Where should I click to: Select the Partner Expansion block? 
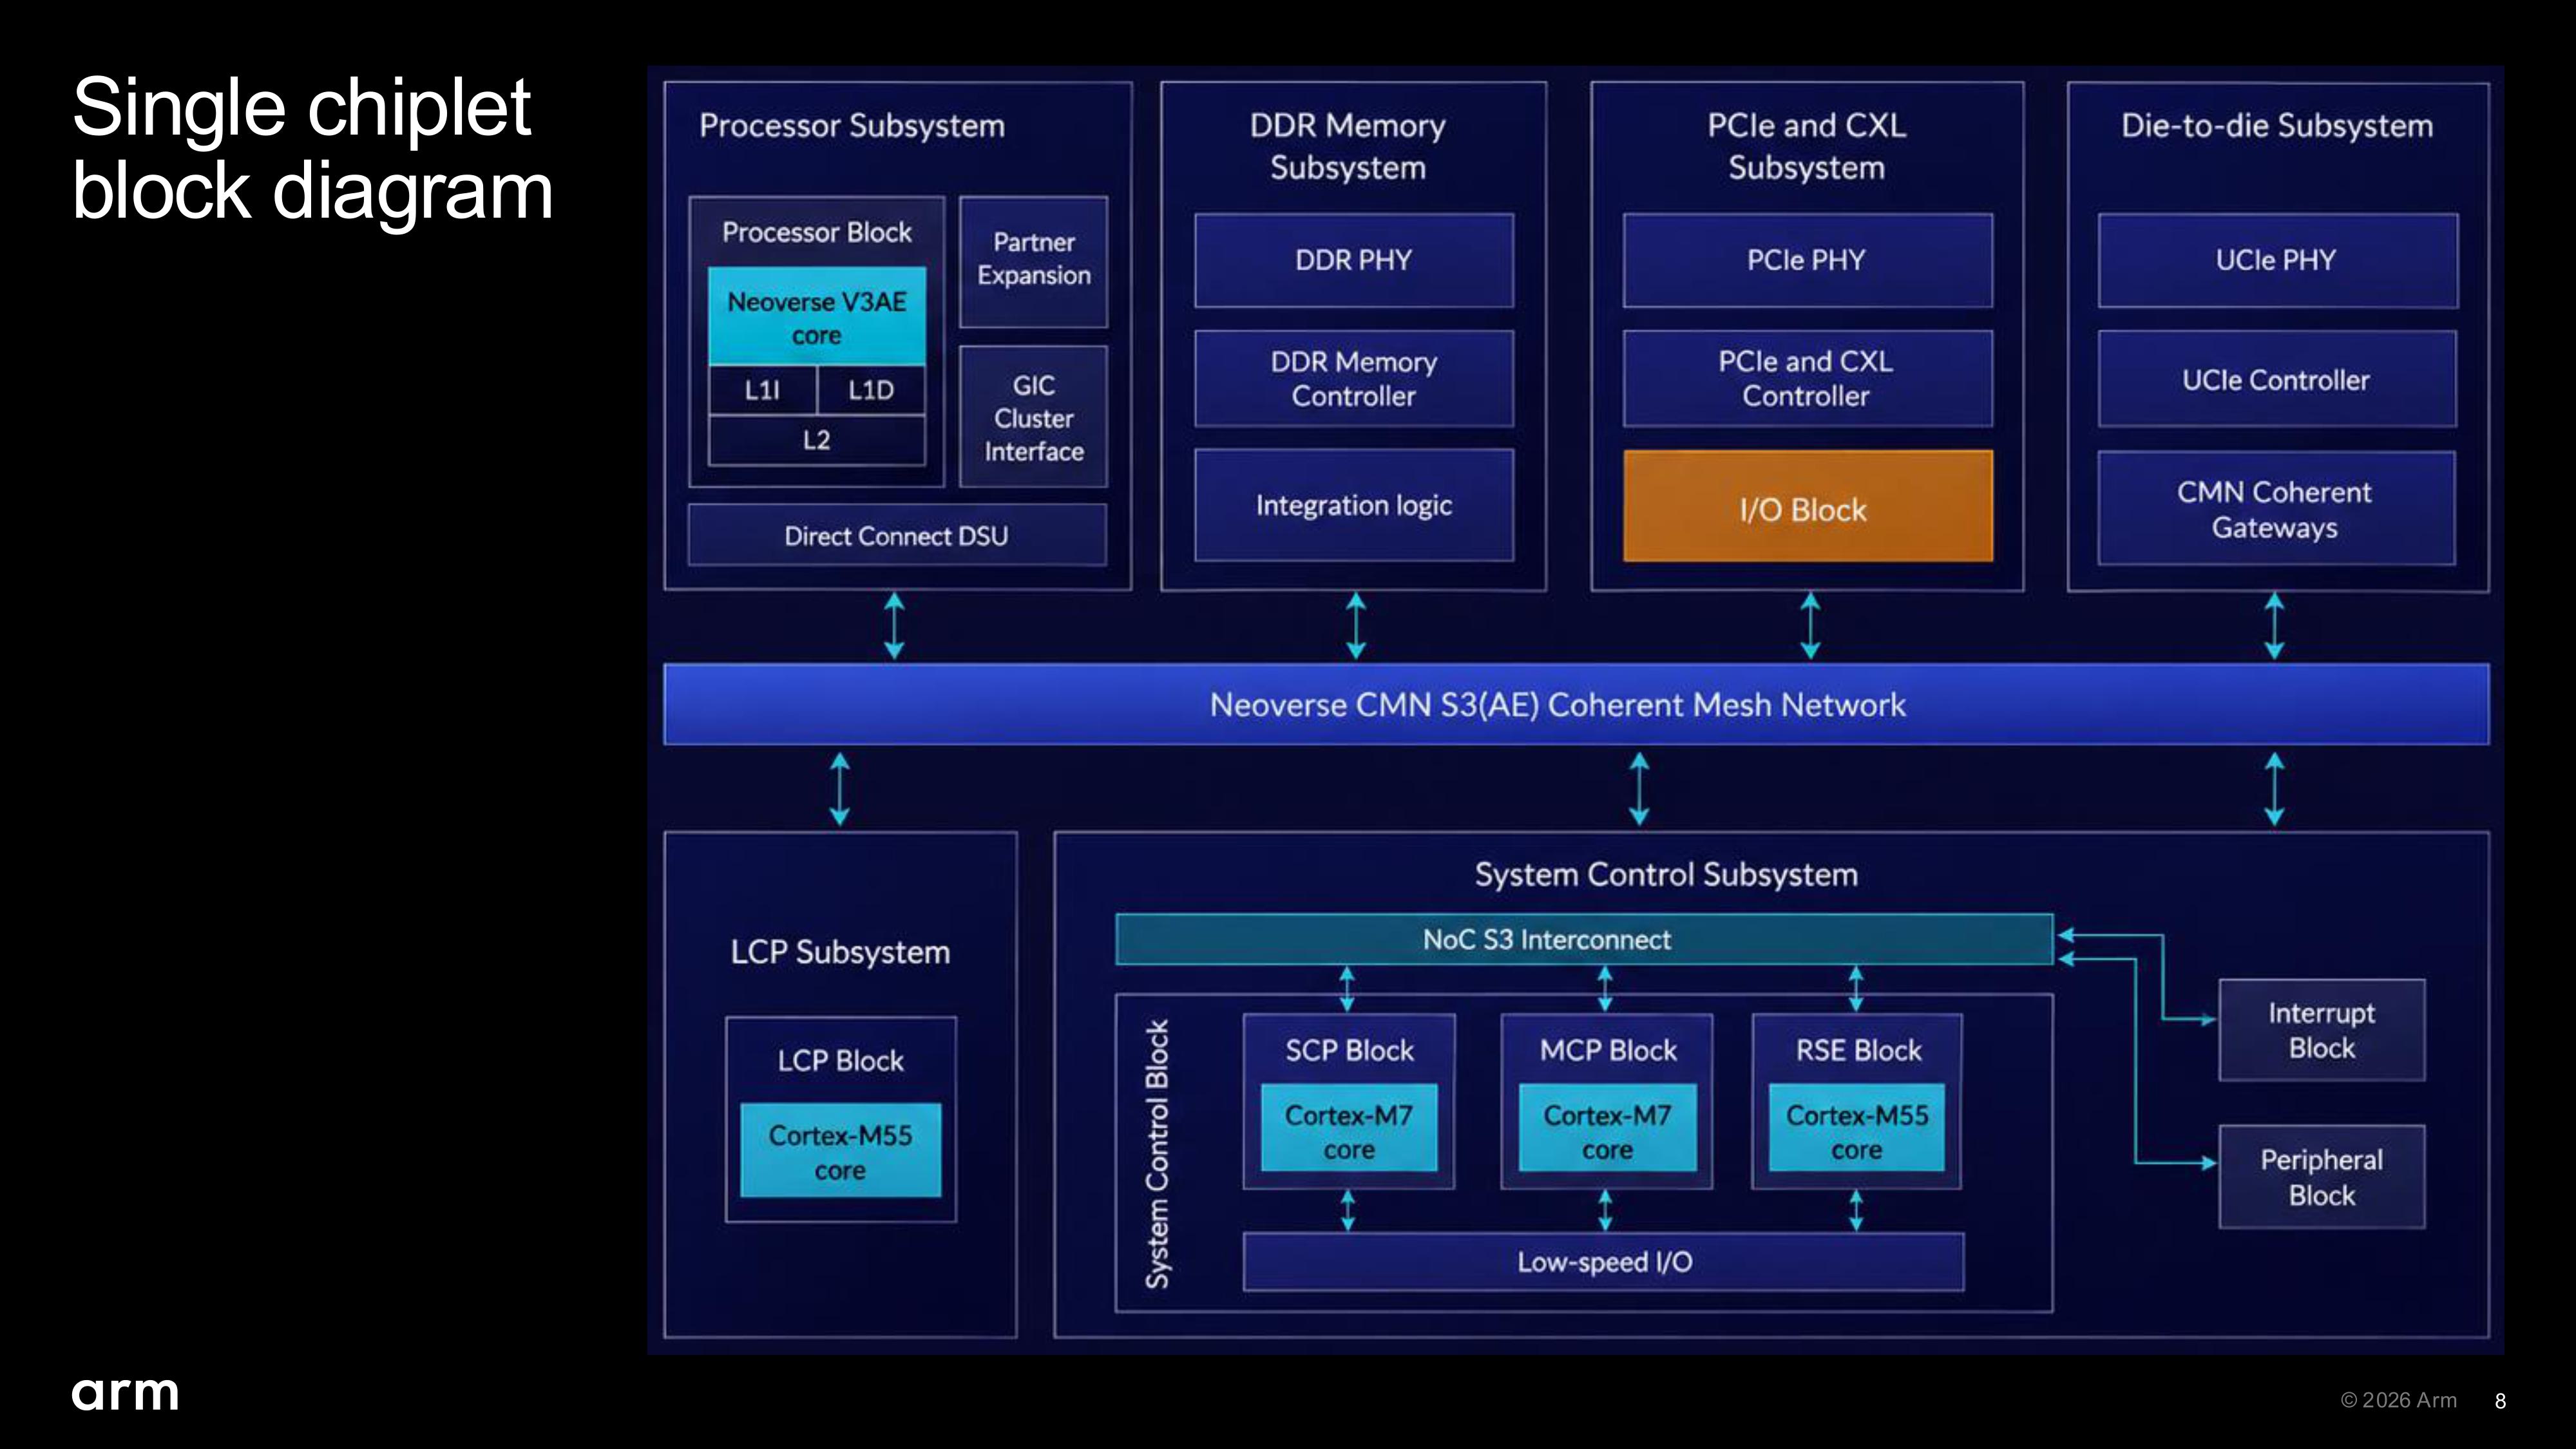[x=1034, y=261]
